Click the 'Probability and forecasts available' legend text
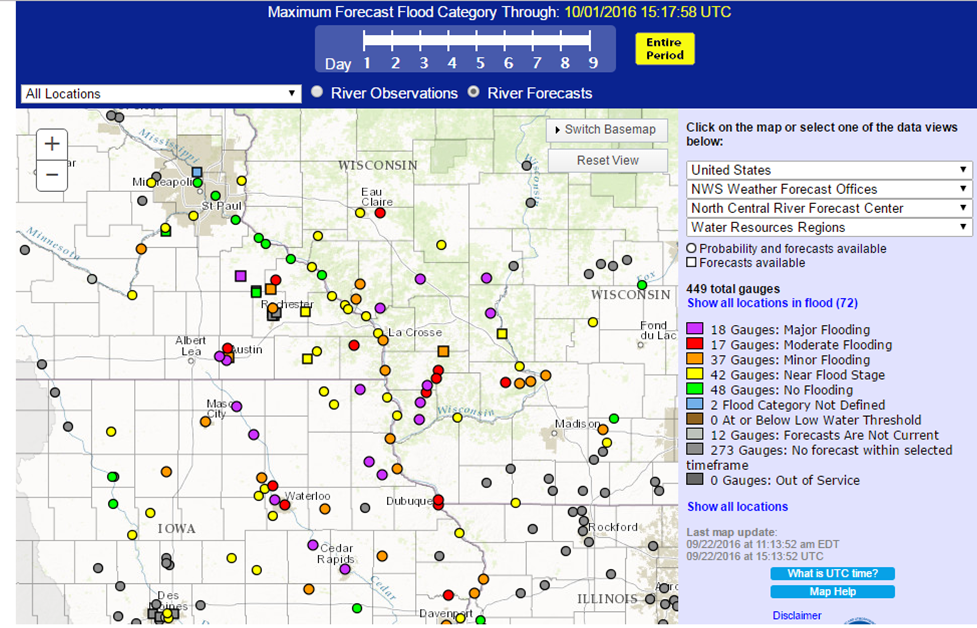The height and width of the screenshot is (628, 977). tap(793, 249)
